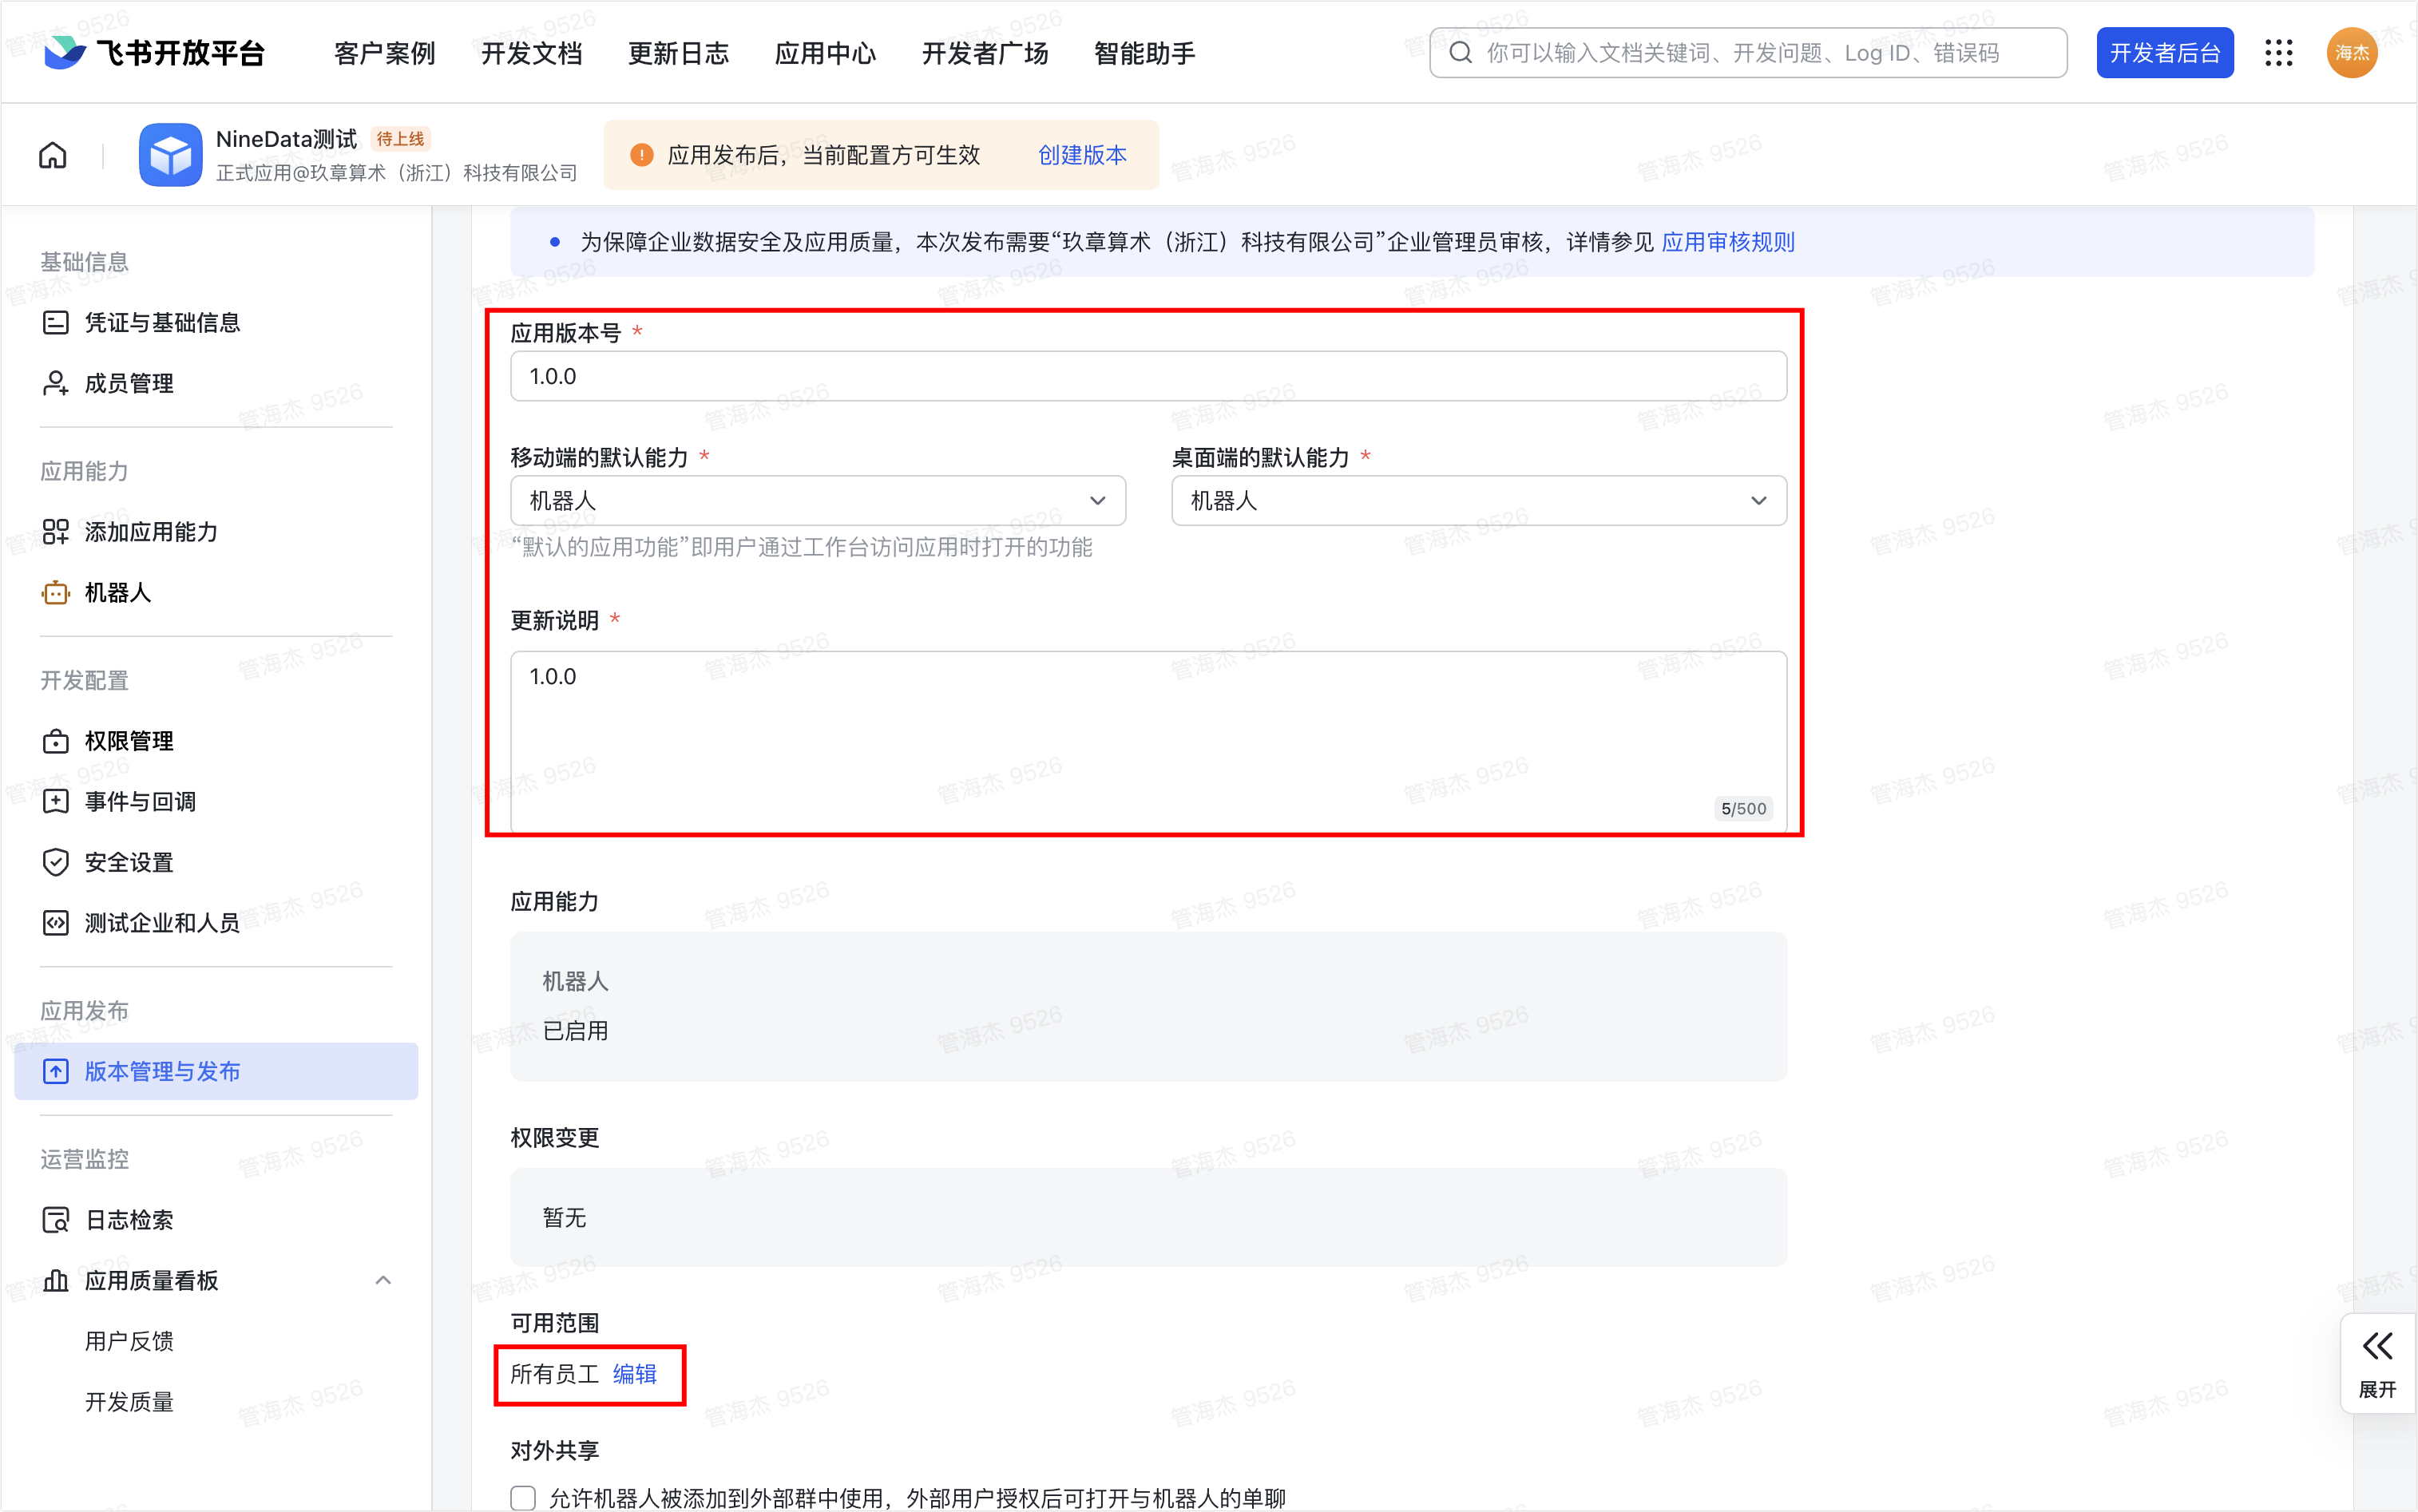Open the 桌面端的默认能力 dropdown
This screenshot has width=2418, height=1512.
1478,501
